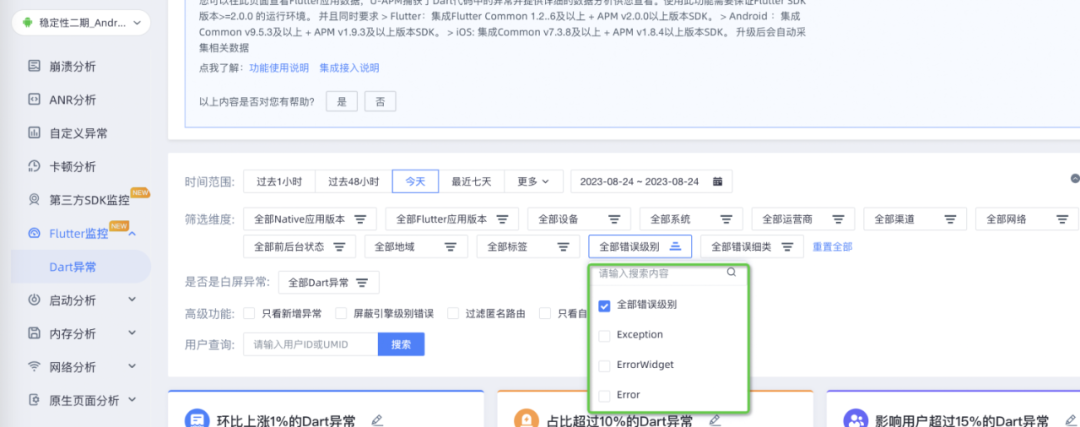Open the 全部Native应用版本 filter

(x=310, y=219)
